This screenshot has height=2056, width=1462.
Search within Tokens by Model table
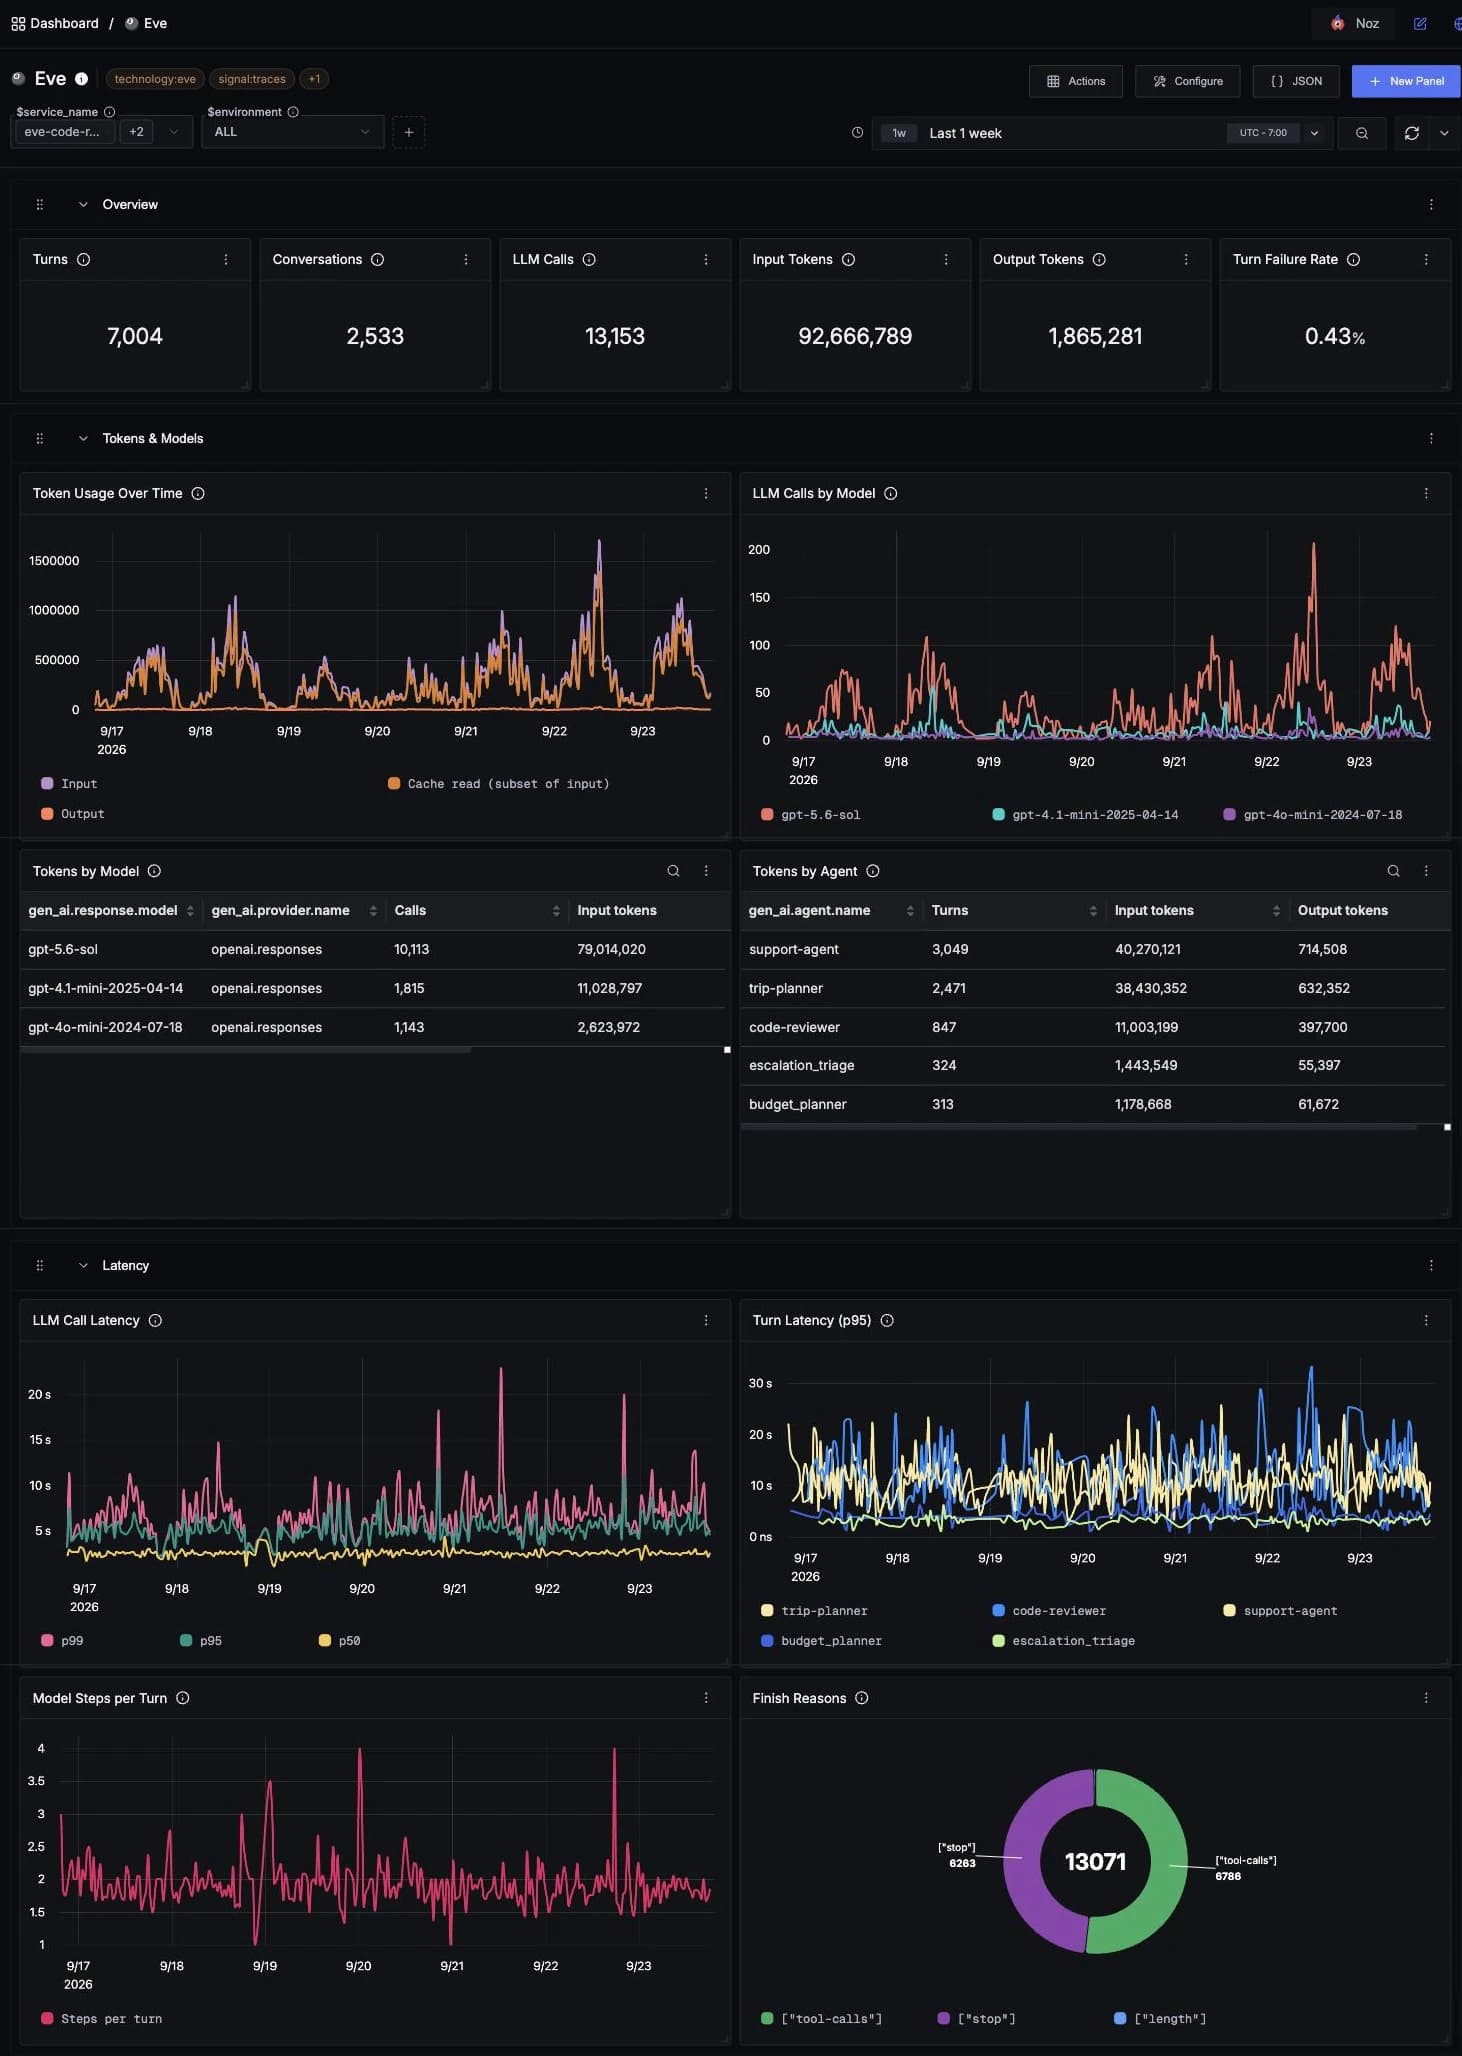click(674, 871)
